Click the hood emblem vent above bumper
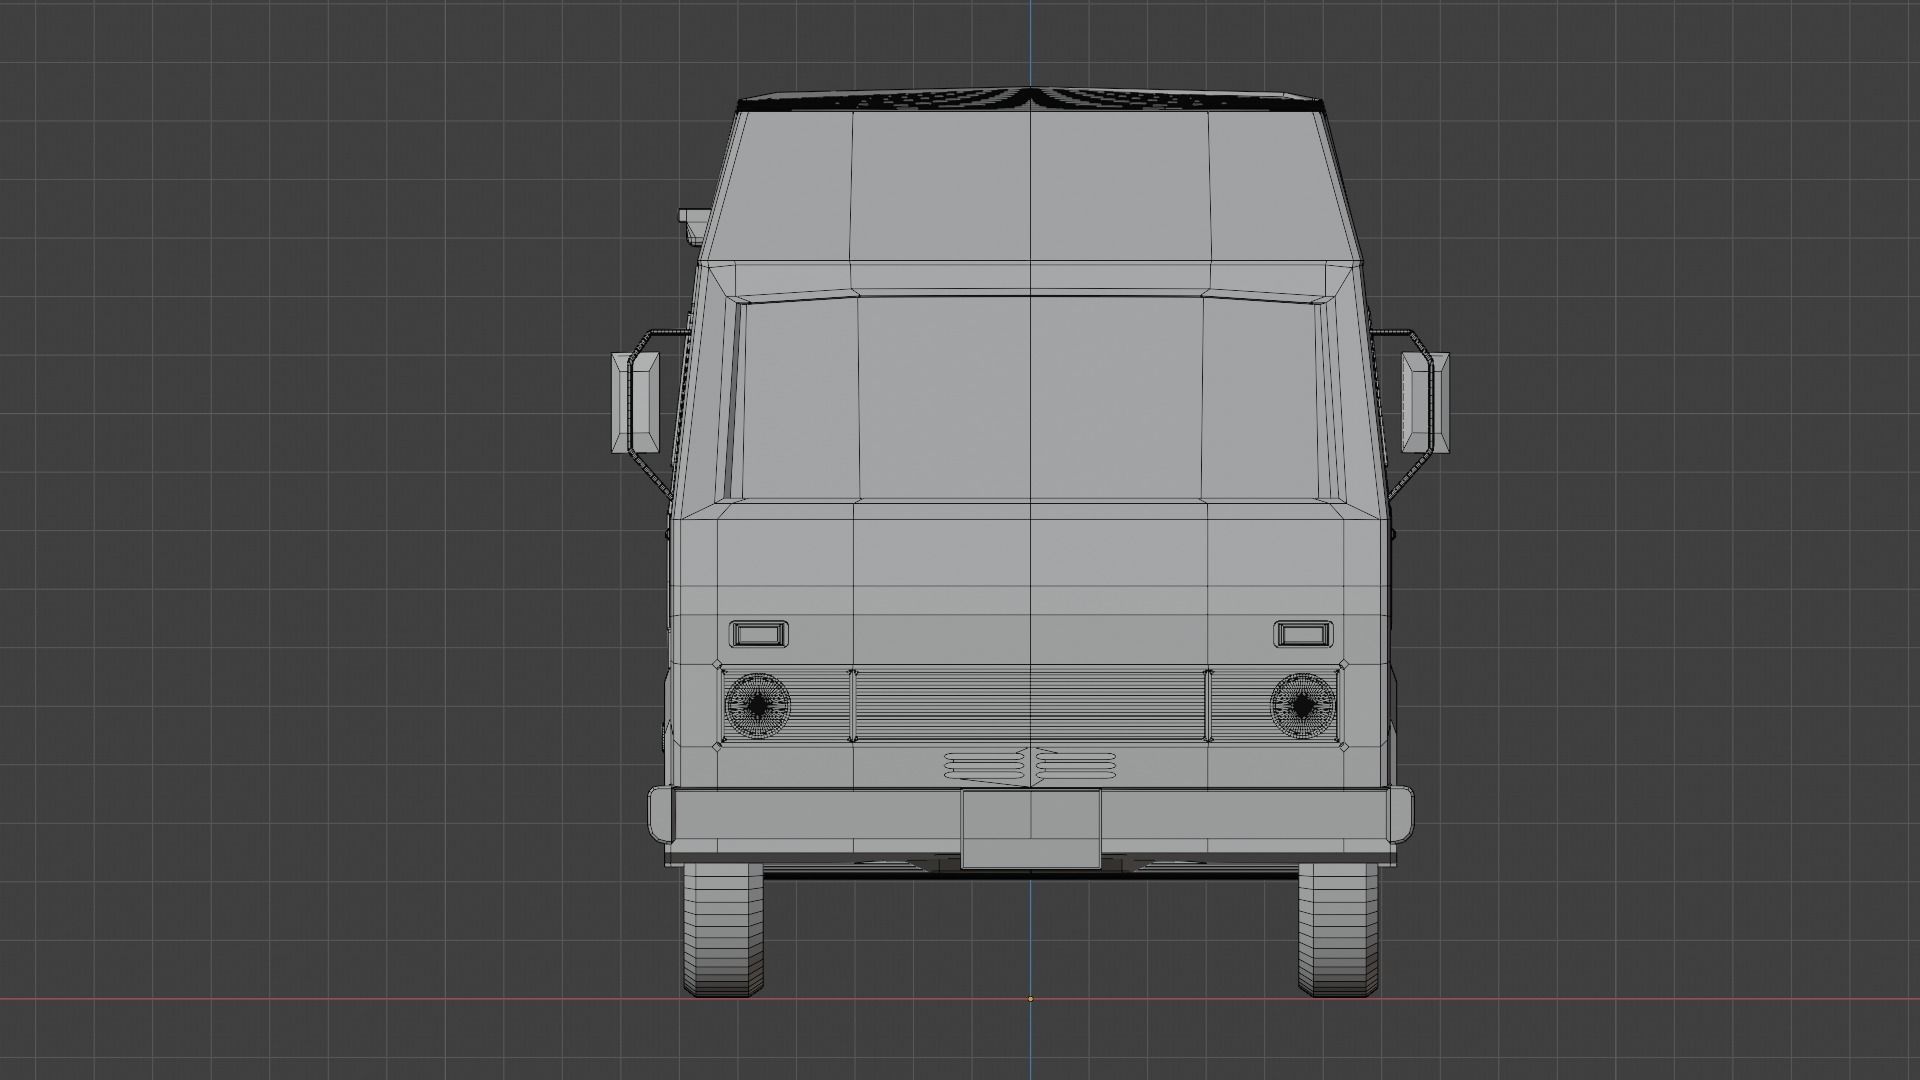 [x=1030, y=766]
